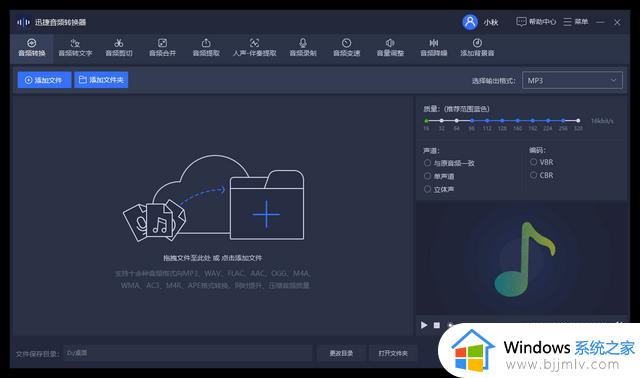Open the 菜单 hamburger menu
Viewport: 640px width, 378px height.
[576, 22]
